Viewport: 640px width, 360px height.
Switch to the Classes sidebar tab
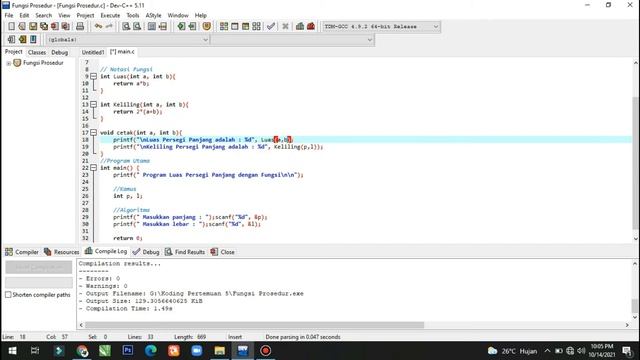[37, 52]
